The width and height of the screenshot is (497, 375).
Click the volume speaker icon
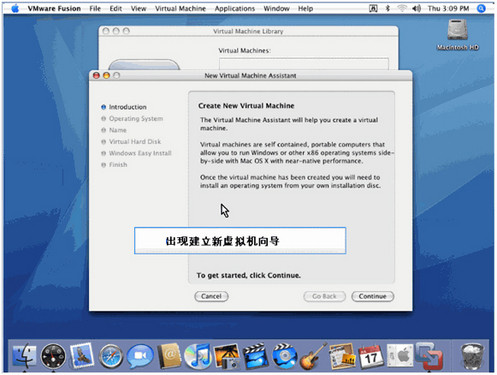coord(416,9)
